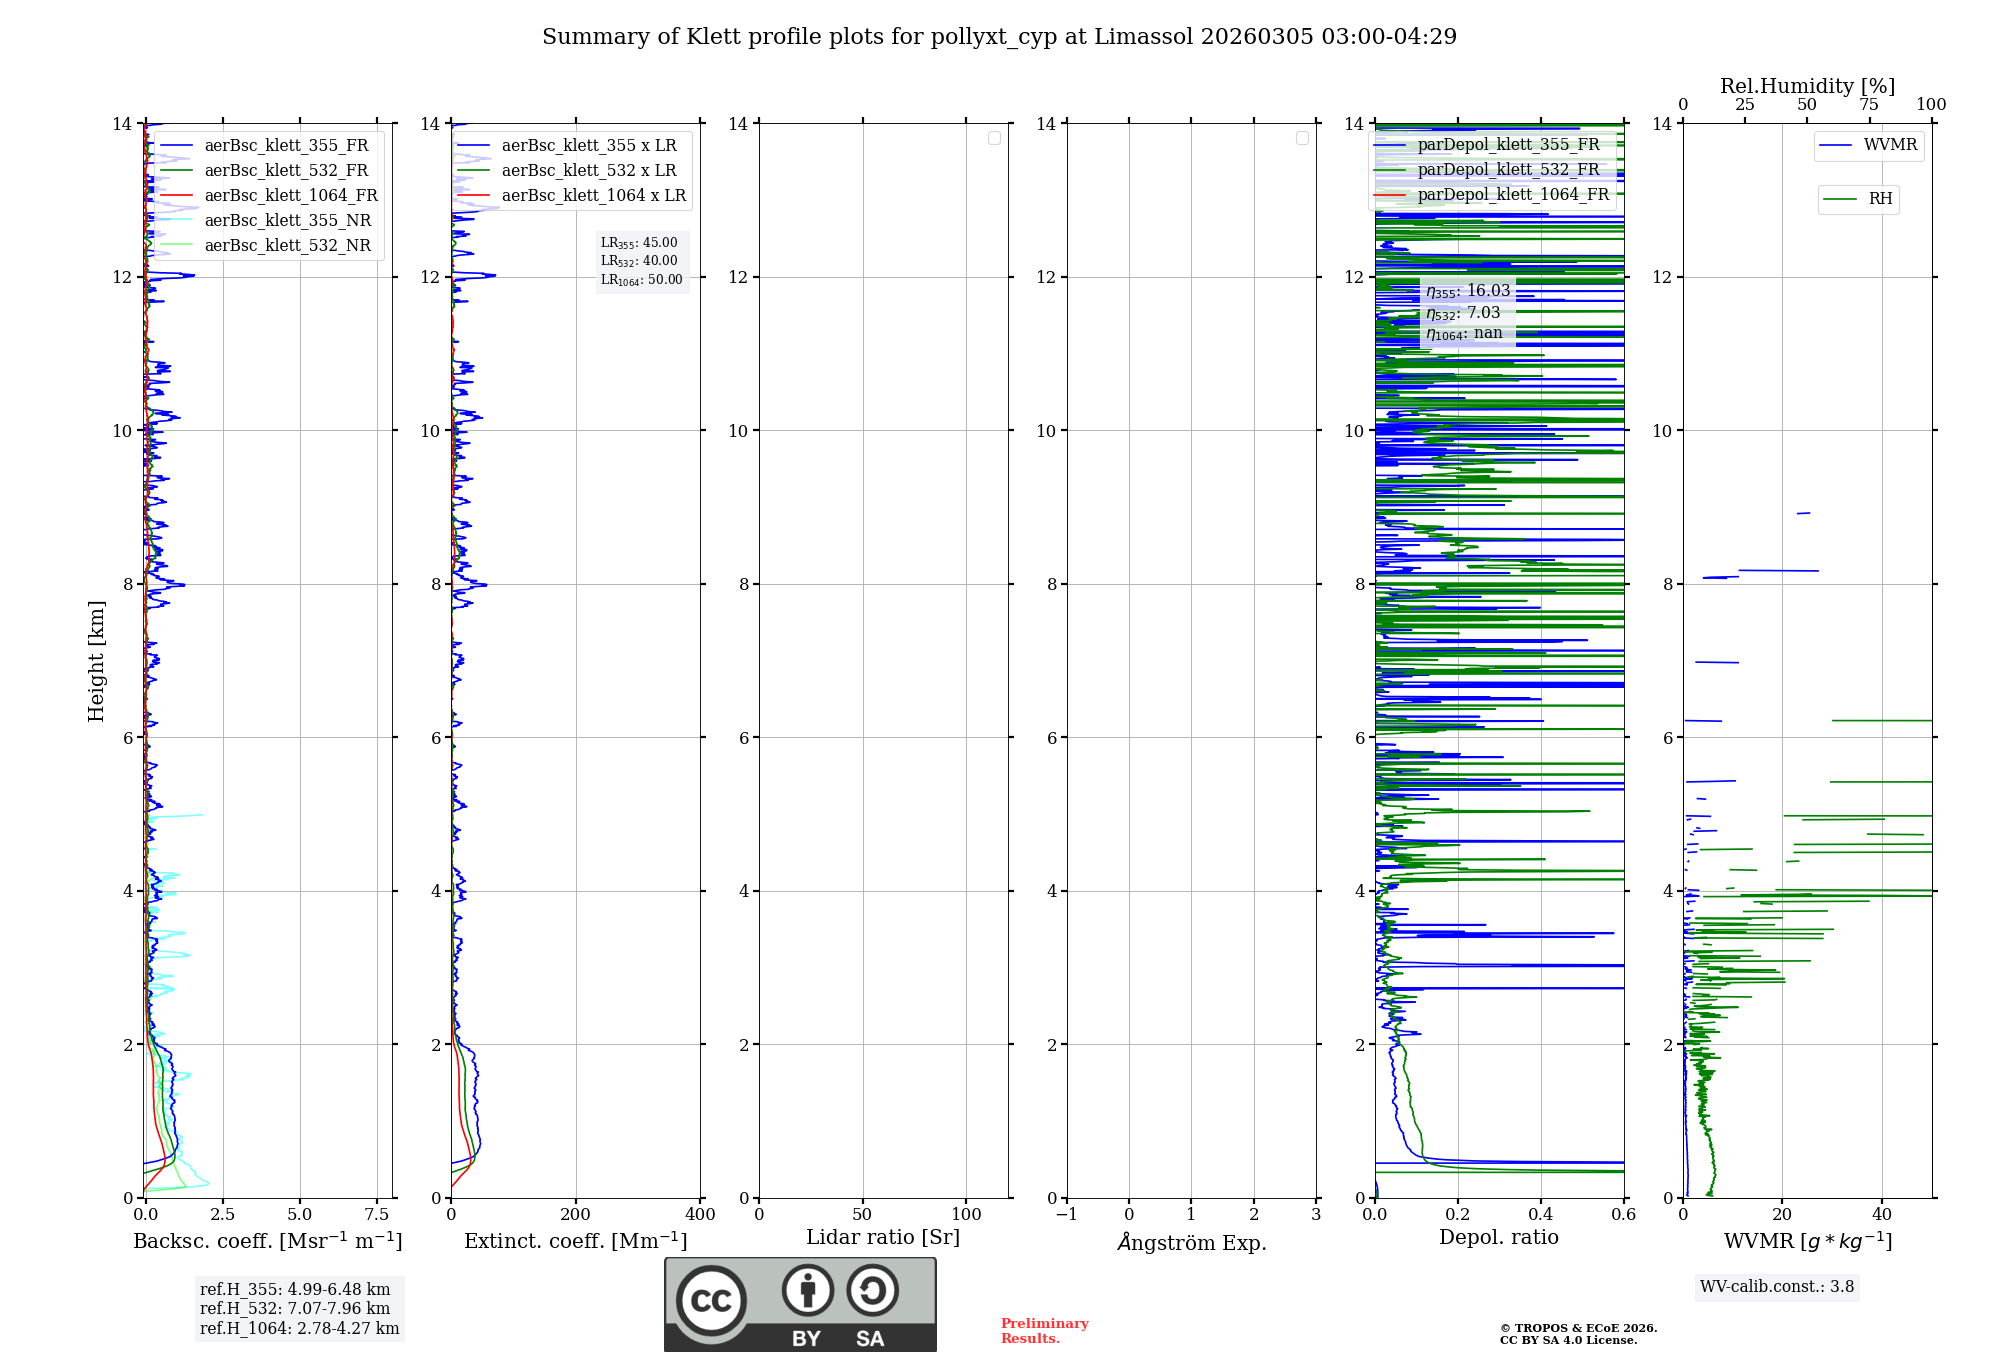Image resolution: width=2000 pixels, height=1360 pixels.
Task: Click empty legend box in Ångström panel
Action: point(1302,138)
